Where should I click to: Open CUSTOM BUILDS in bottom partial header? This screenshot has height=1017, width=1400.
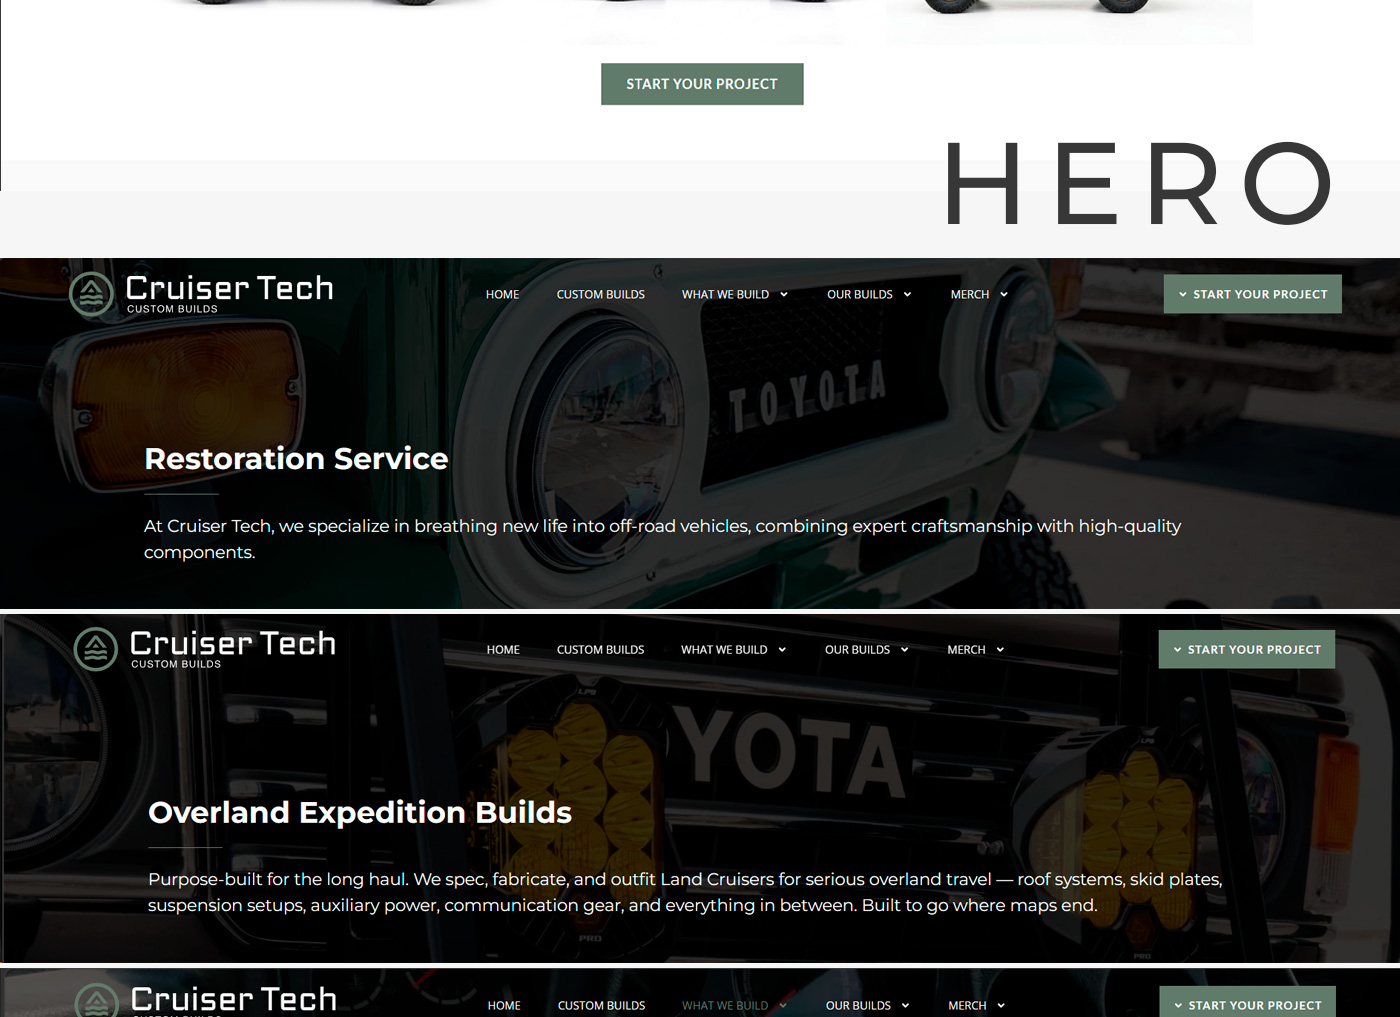[601, 1005]
